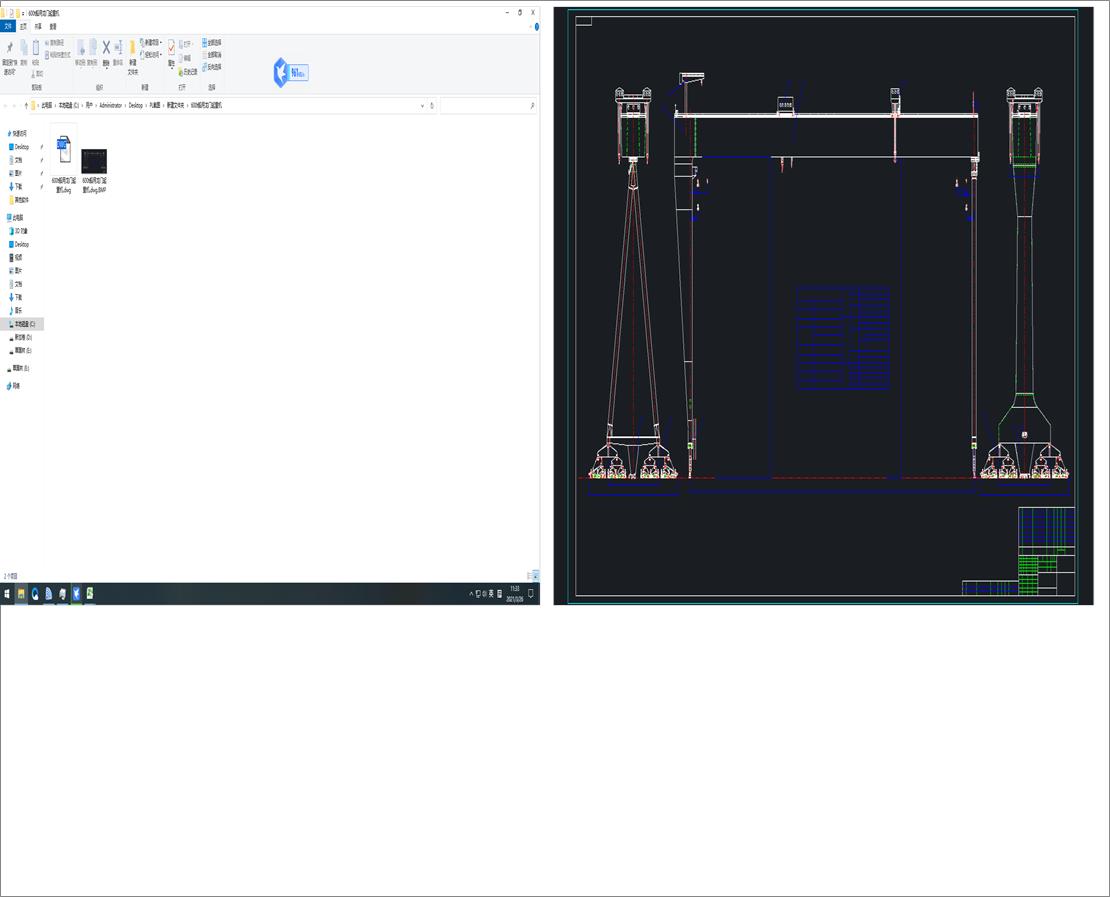The height and width of the screenshot is (897, 1110).
Task: Click Paste shortcut (粘贴快捷方式) in ribbon
Action: point(57,55)
